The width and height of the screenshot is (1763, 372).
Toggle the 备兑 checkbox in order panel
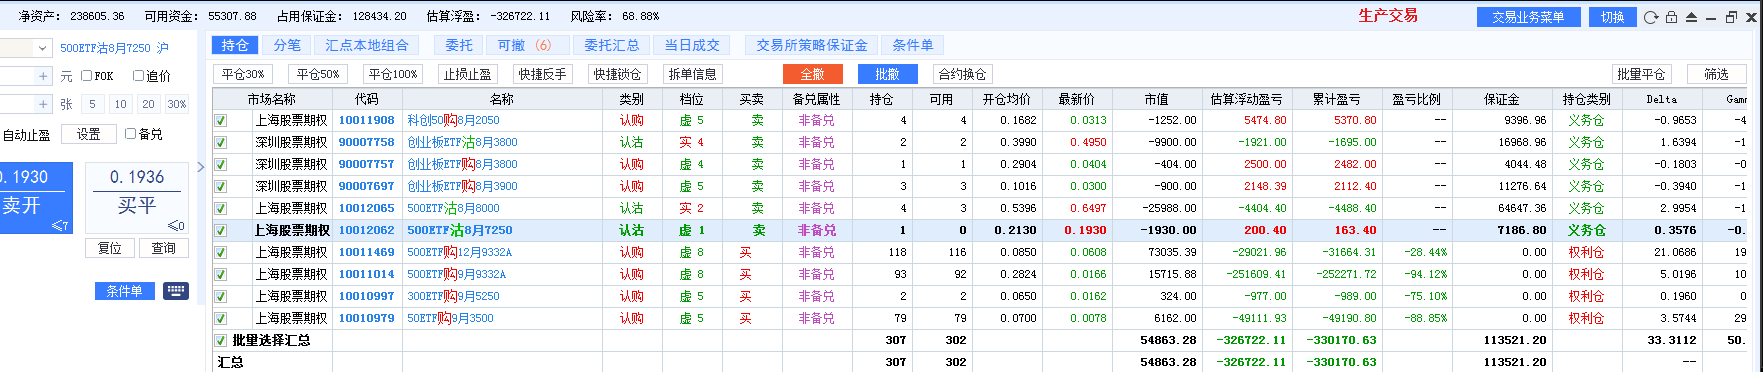pos(130,133)
